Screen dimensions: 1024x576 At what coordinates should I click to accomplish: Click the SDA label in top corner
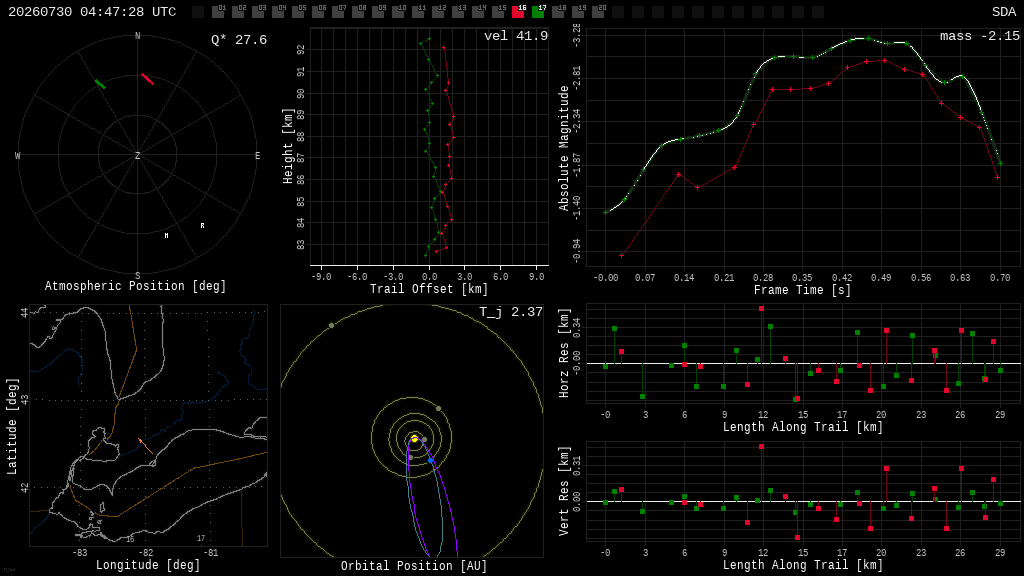pos(1004,12)
